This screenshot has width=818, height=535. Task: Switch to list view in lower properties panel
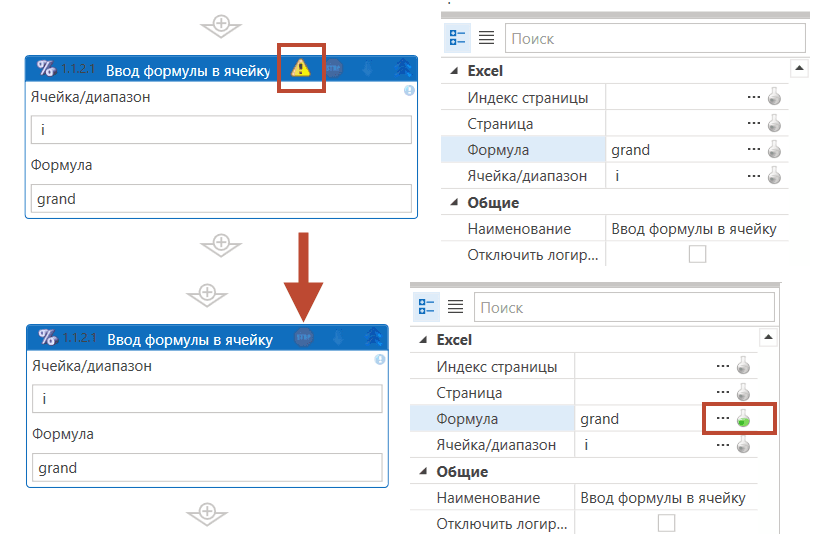pos(455,307)
